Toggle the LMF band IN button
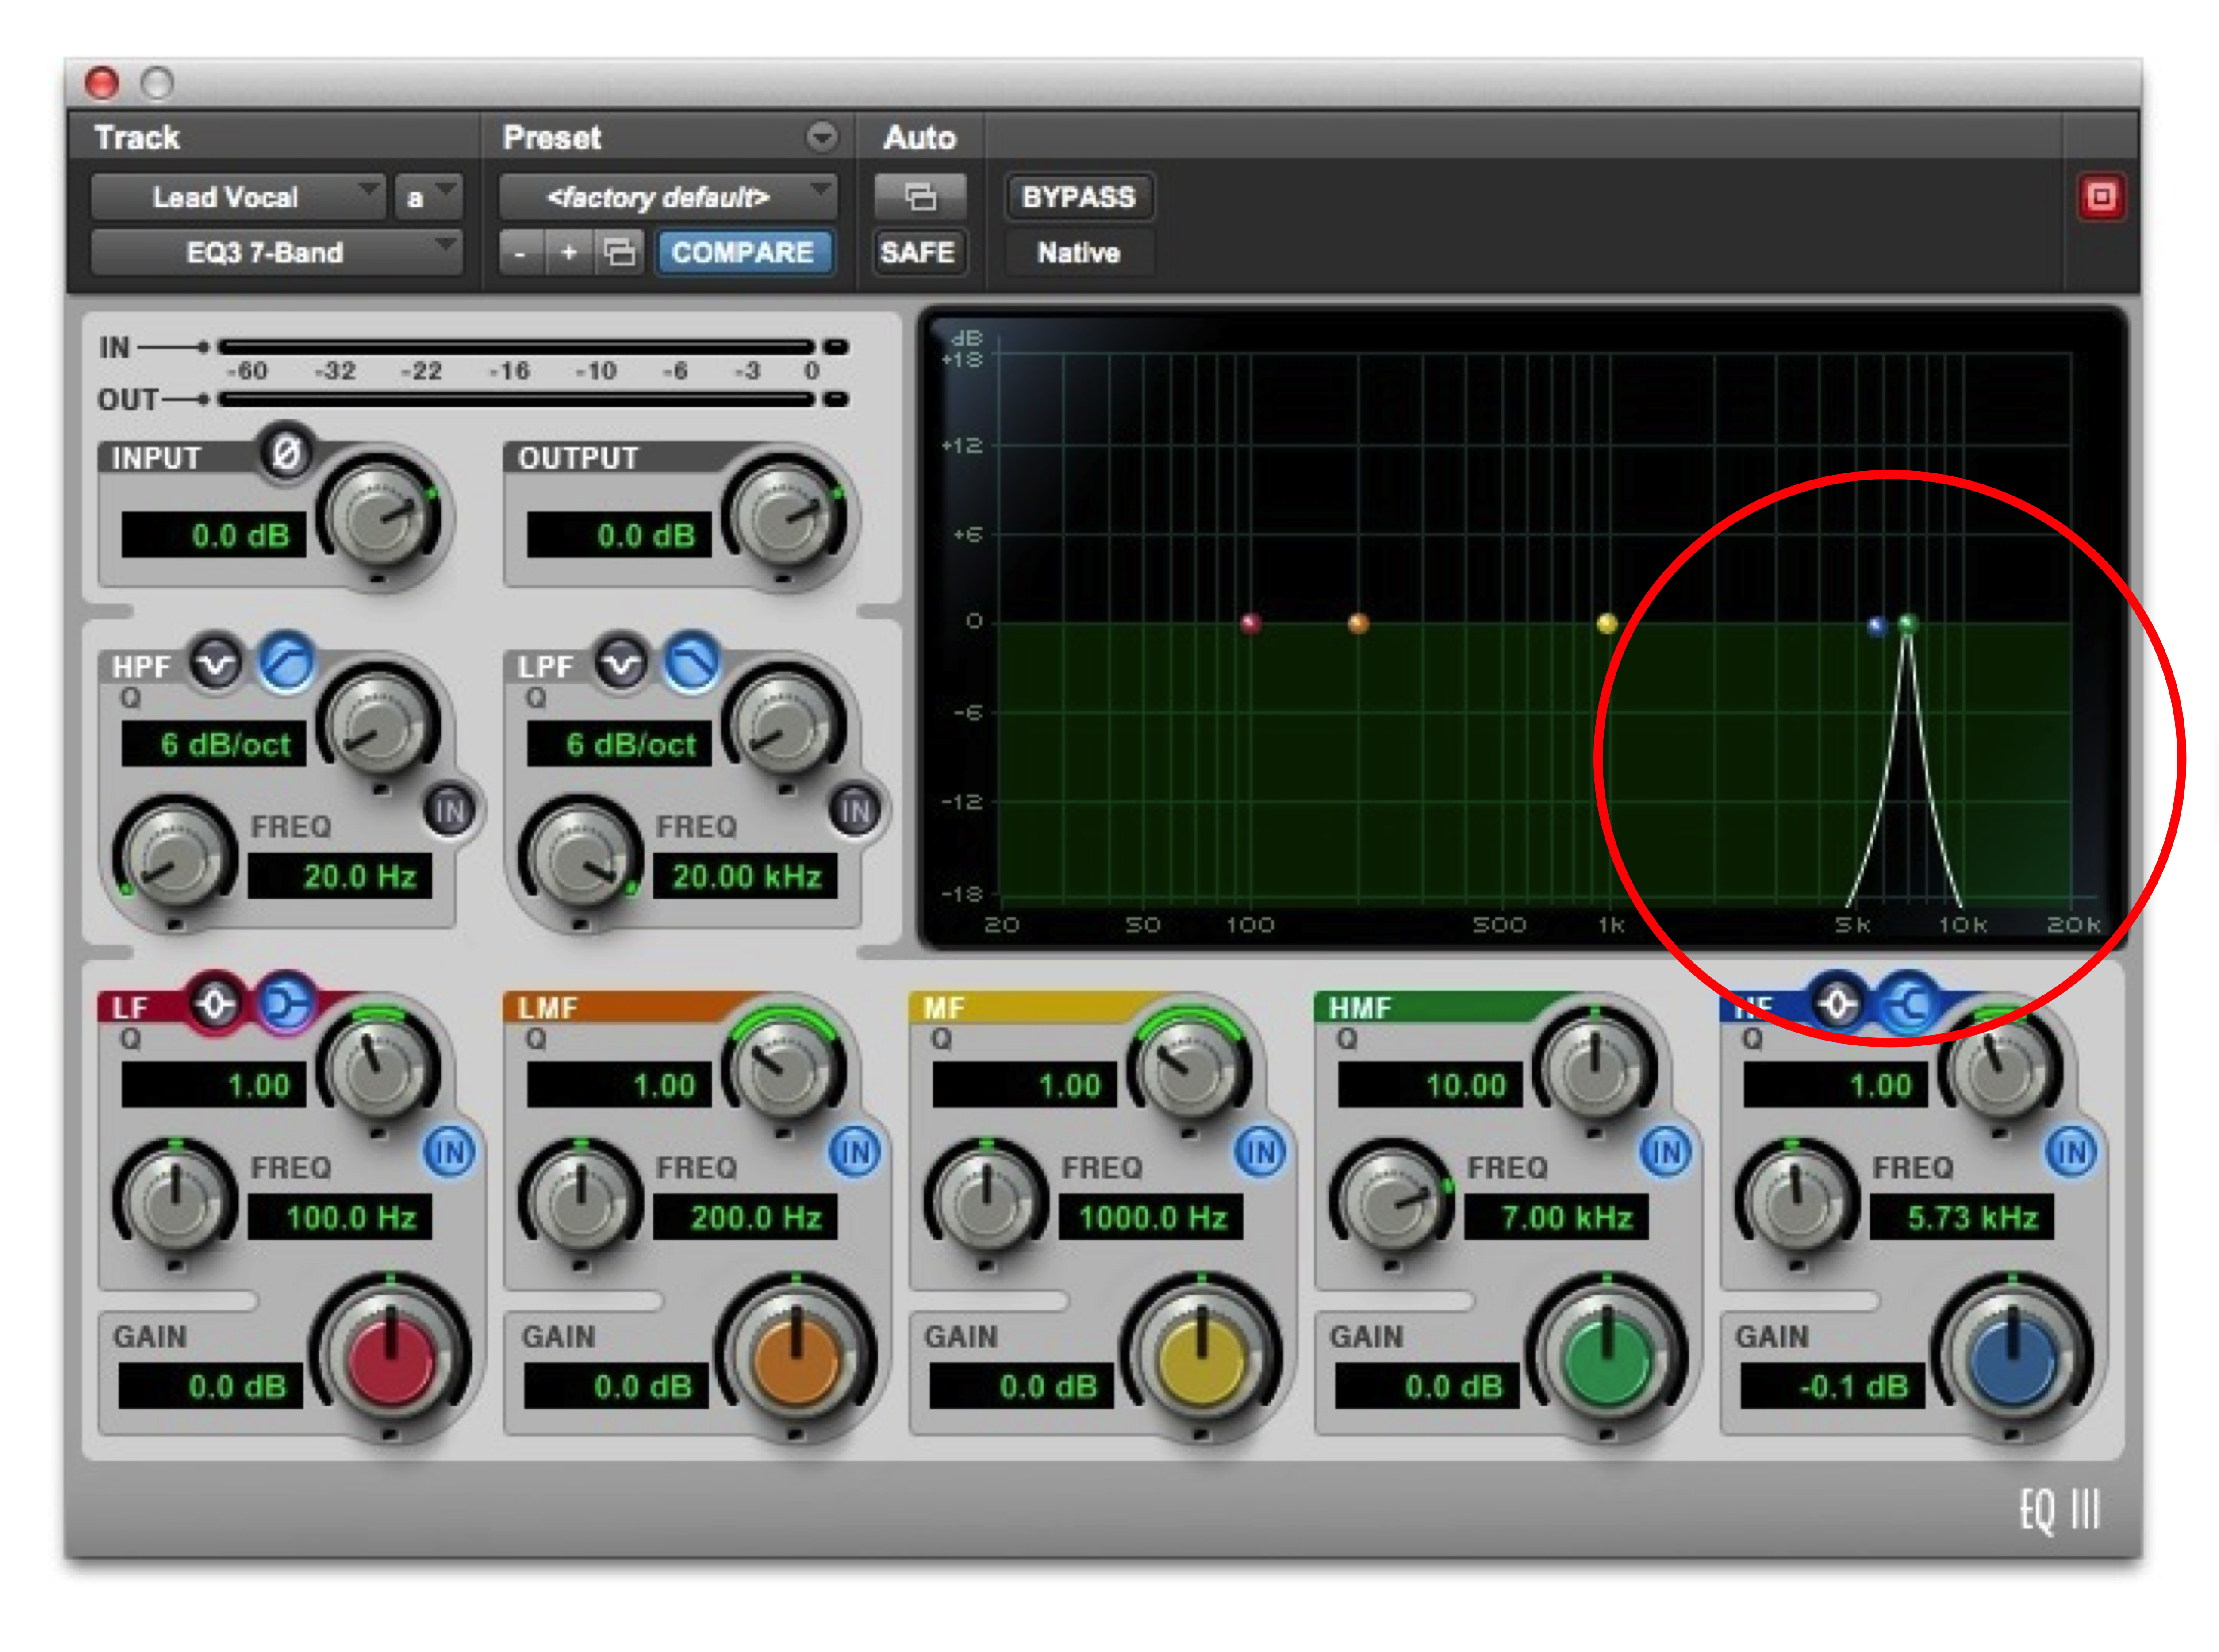Image resolution: width=2219 pixels, height=1652 pixels. 856,1152
